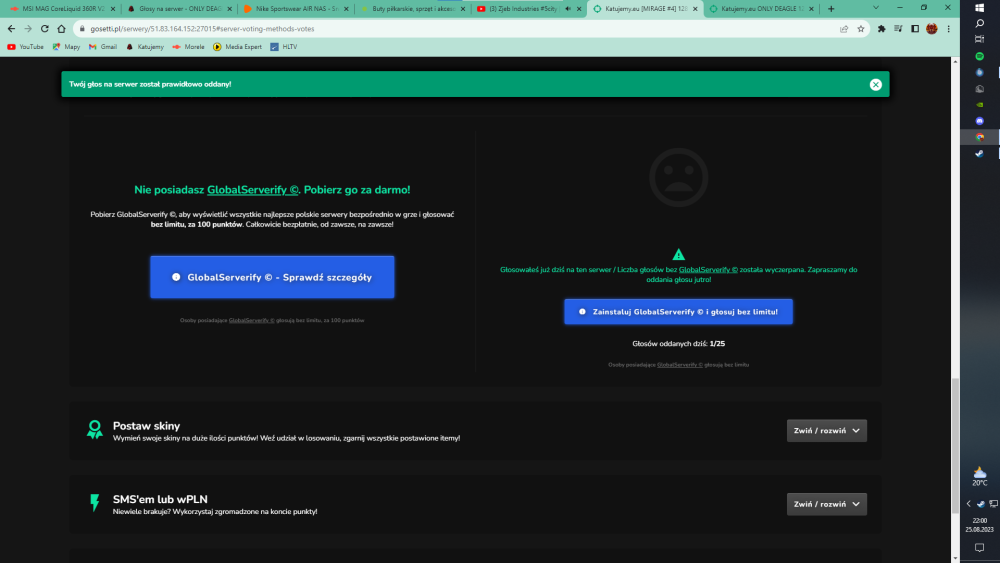
Task: Open Spotify from the taskbar
Action: pyautogui.click(x=980, y=56)
